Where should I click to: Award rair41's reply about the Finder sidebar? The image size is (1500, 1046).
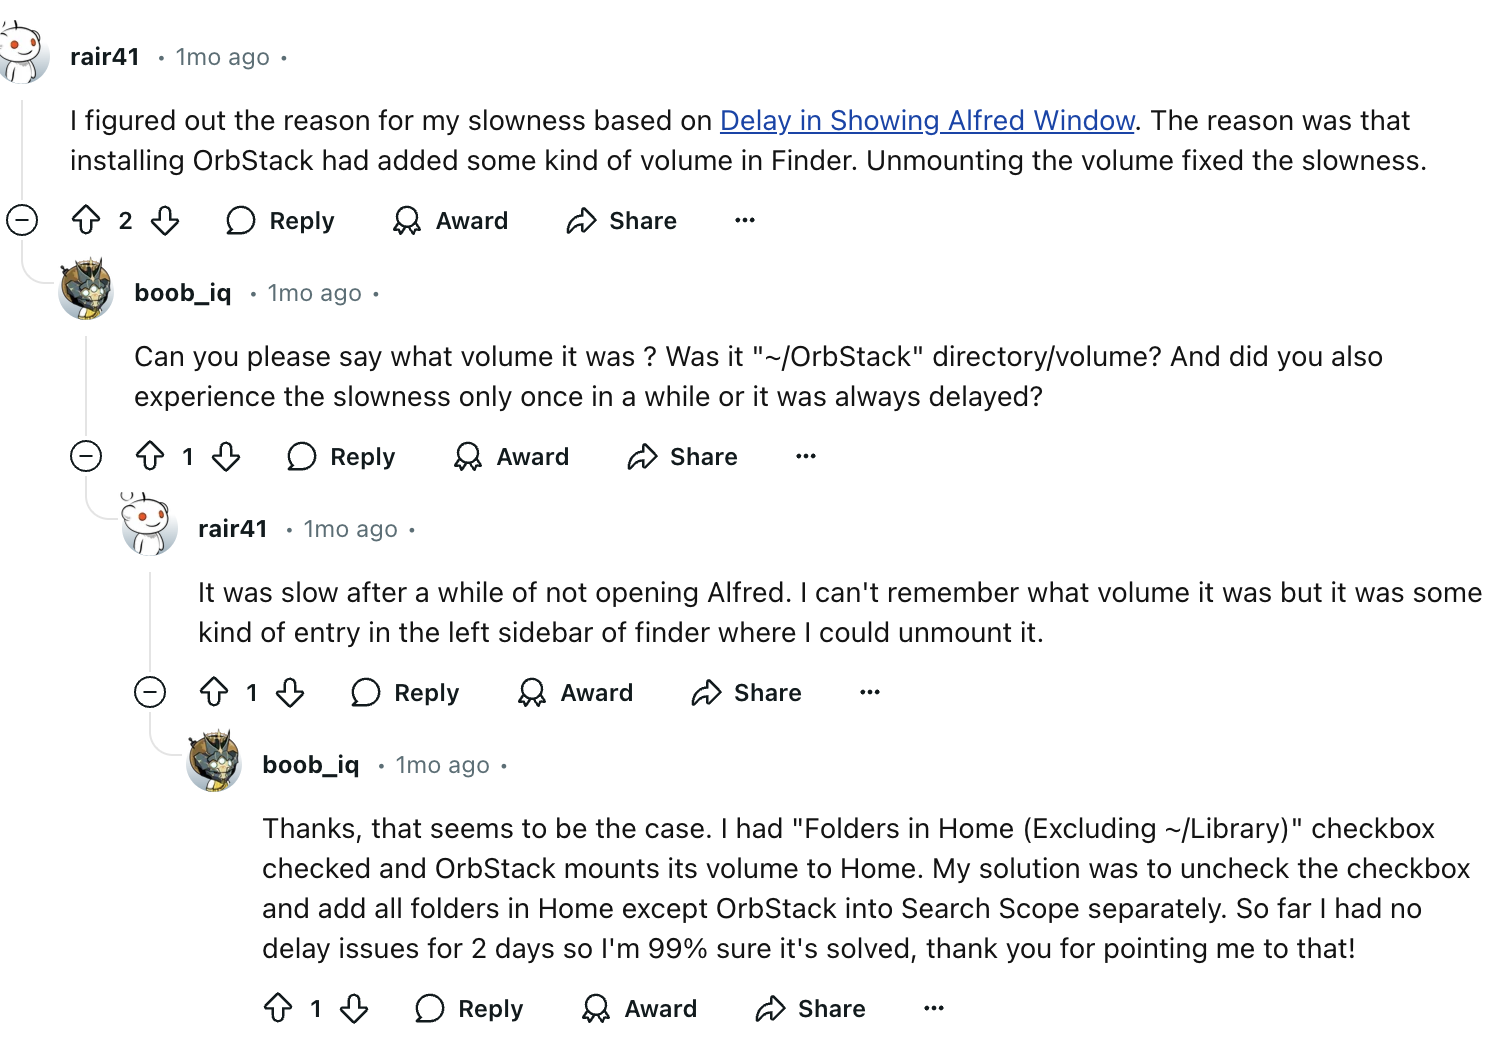[576, 692]
